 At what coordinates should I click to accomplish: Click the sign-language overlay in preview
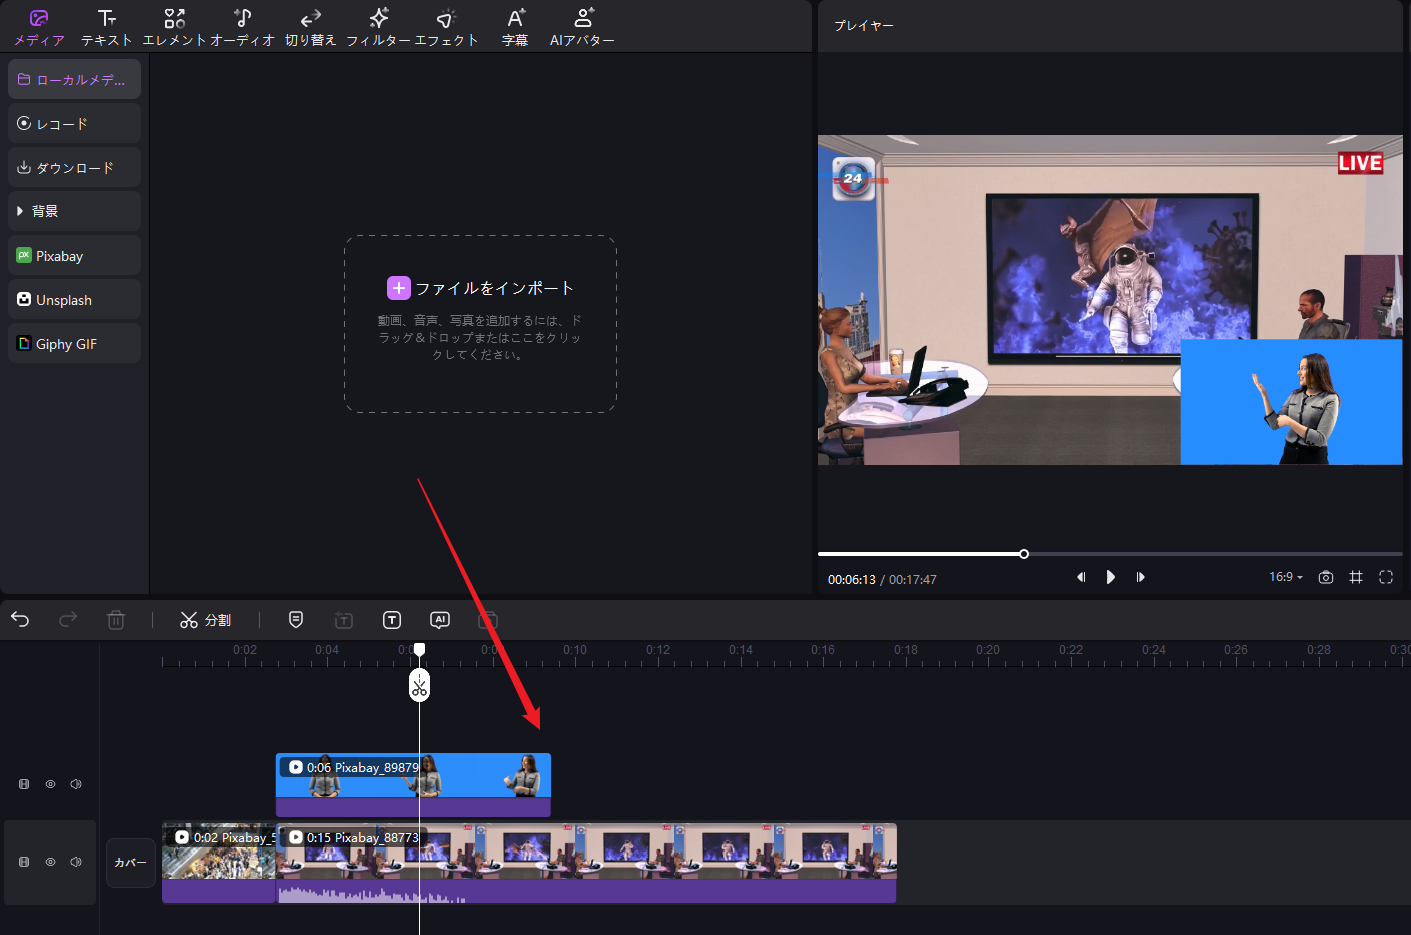1291,402
